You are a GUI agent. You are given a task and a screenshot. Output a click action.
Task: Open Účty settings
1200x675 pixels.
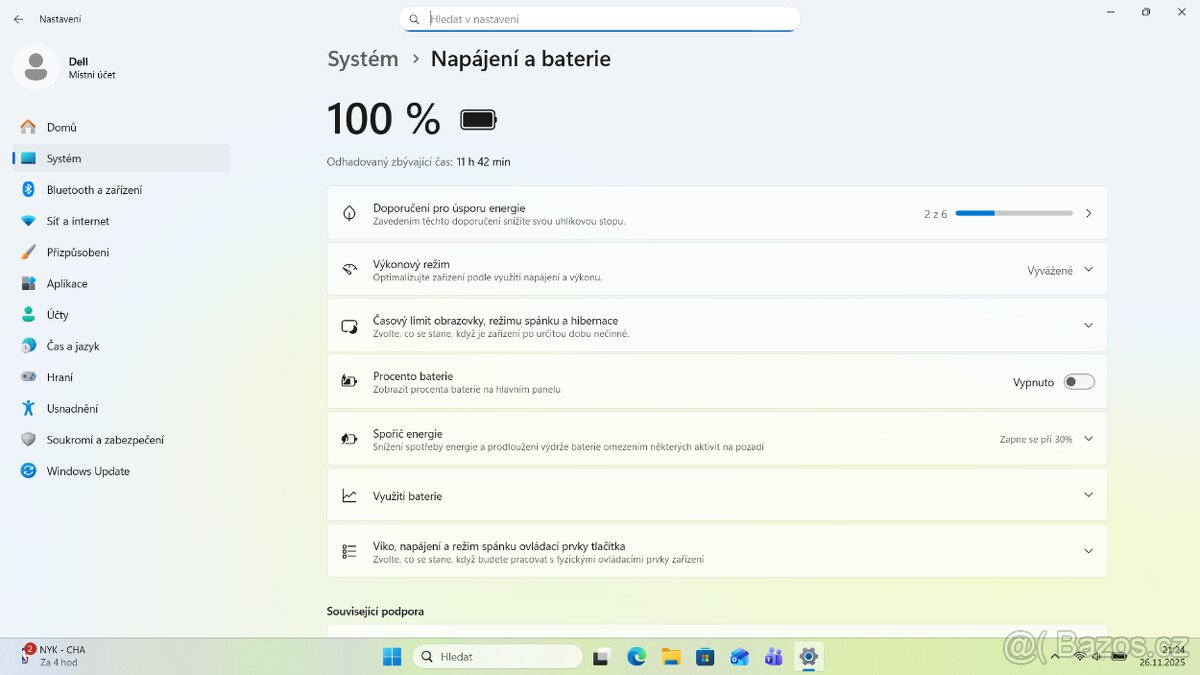[59, 314]
